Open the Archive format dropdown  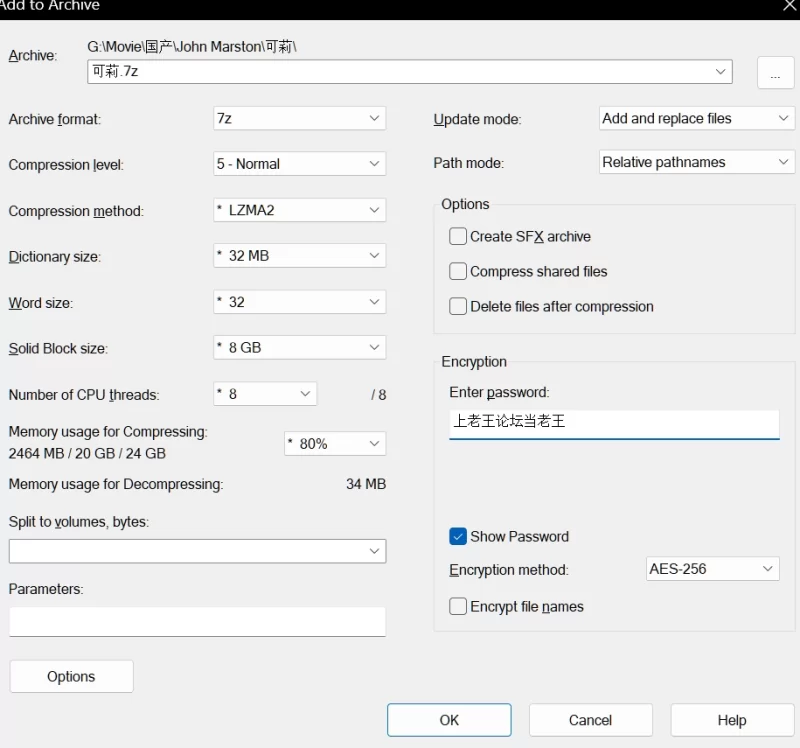pyautogui.click(x=299, y=118)
